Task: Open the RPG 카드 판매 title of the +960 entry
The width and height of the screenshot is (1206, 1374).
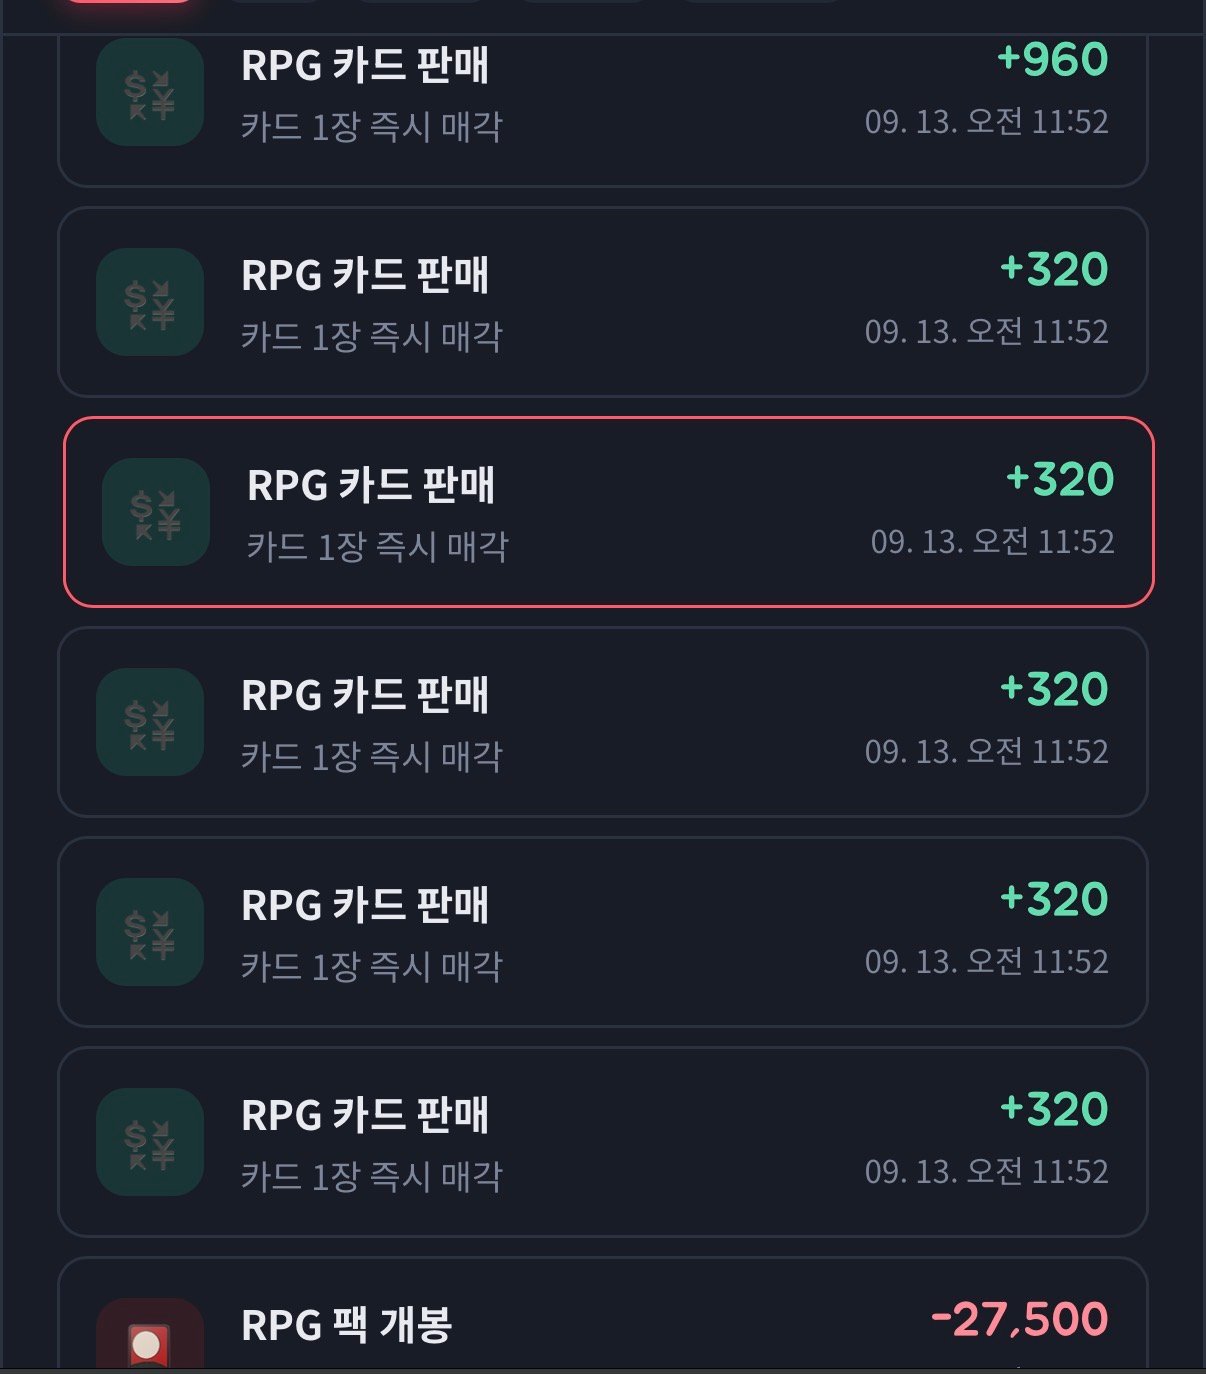Action: (x=365, y=65)
